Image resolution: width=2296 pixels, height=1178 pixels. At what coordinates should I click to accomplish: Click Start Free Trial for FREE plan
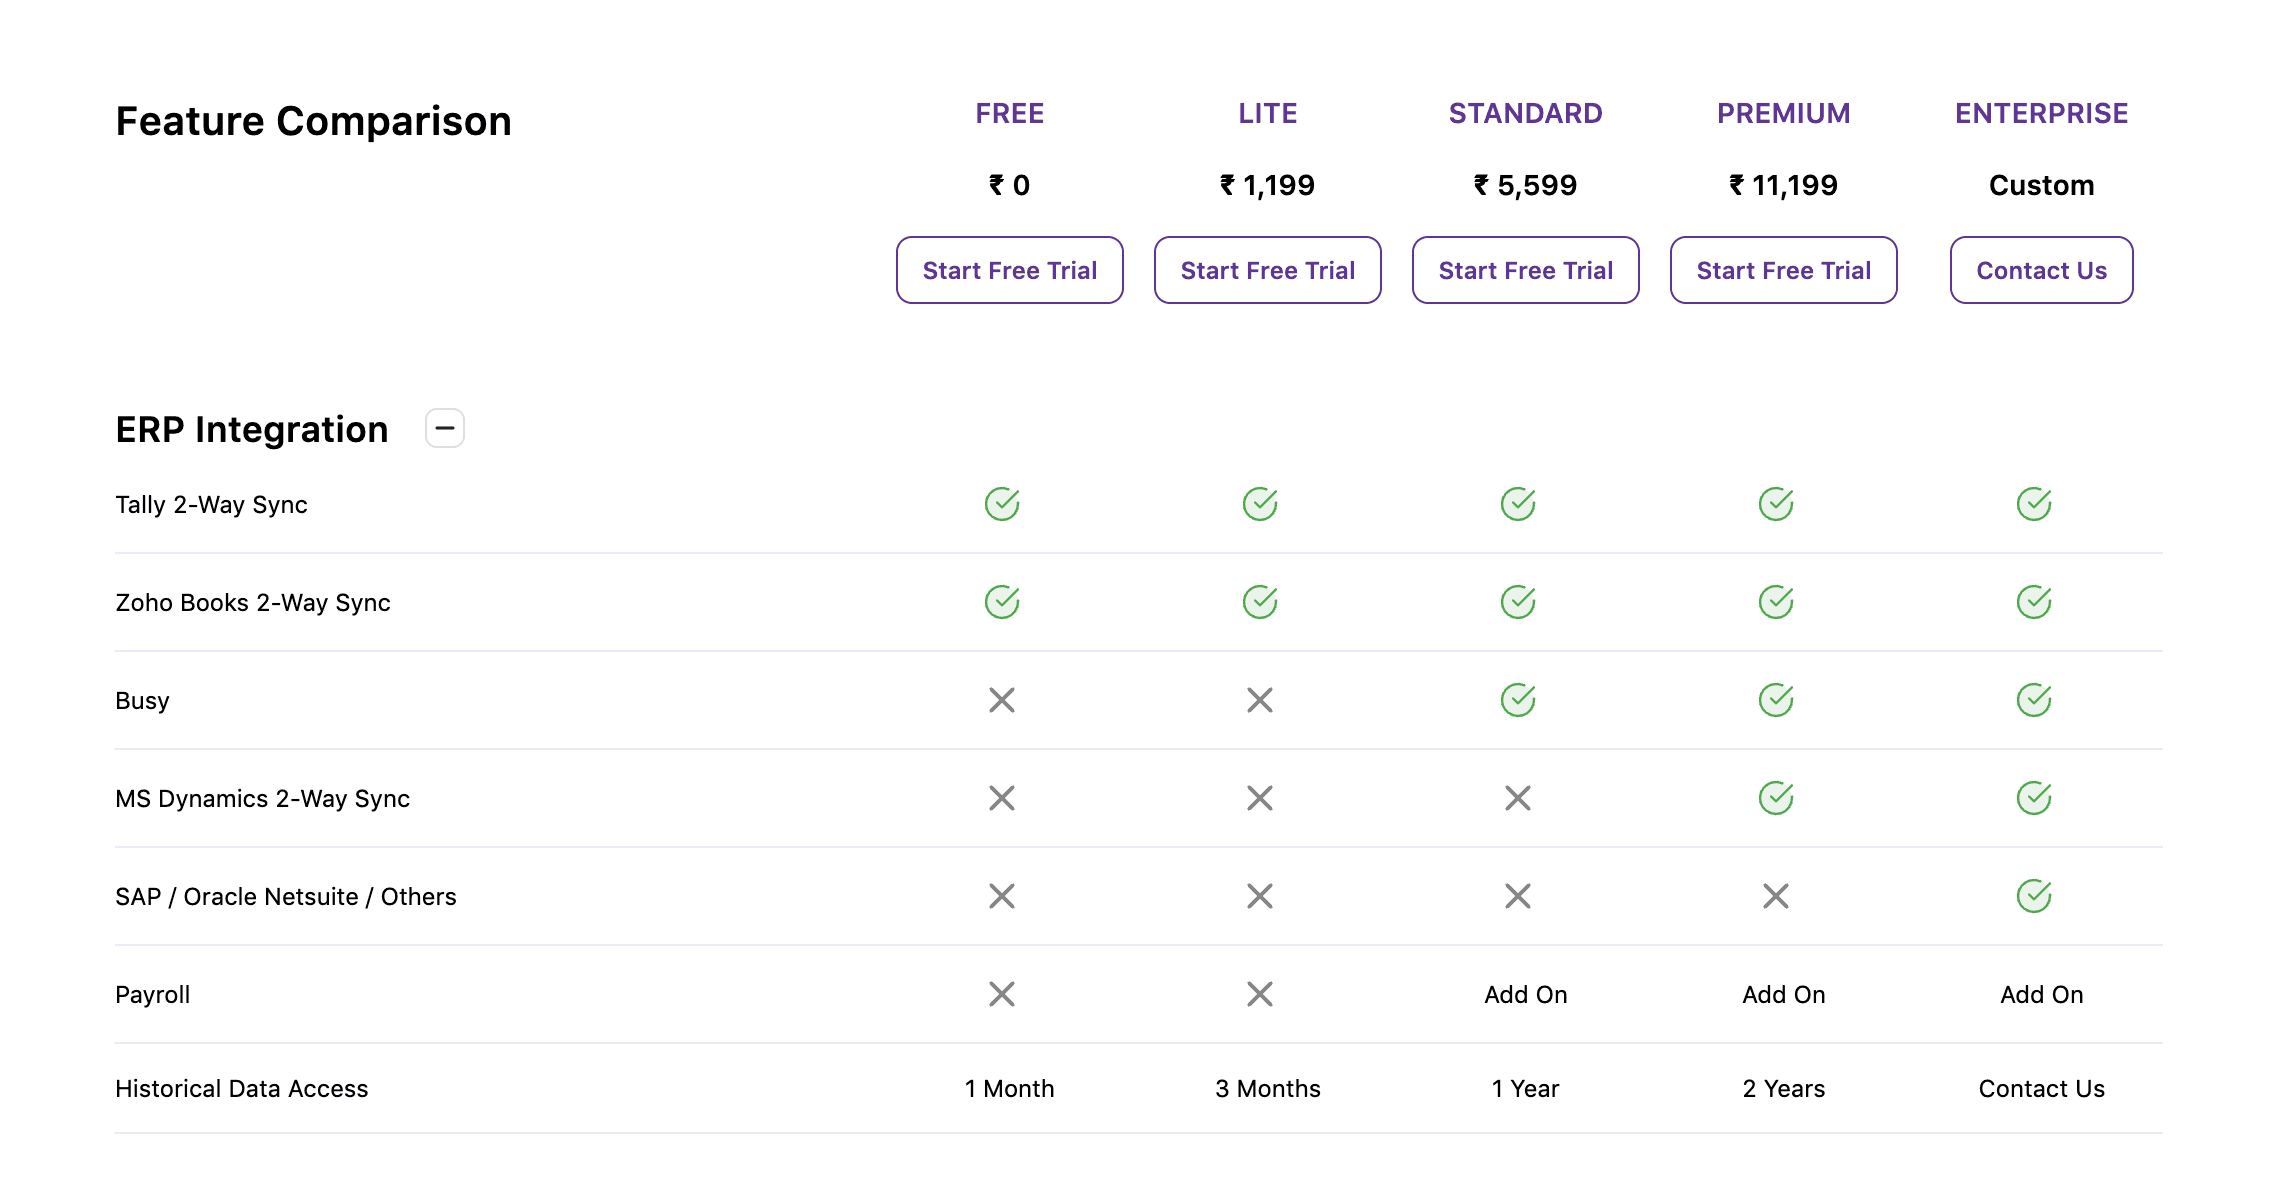point(1009,270)
